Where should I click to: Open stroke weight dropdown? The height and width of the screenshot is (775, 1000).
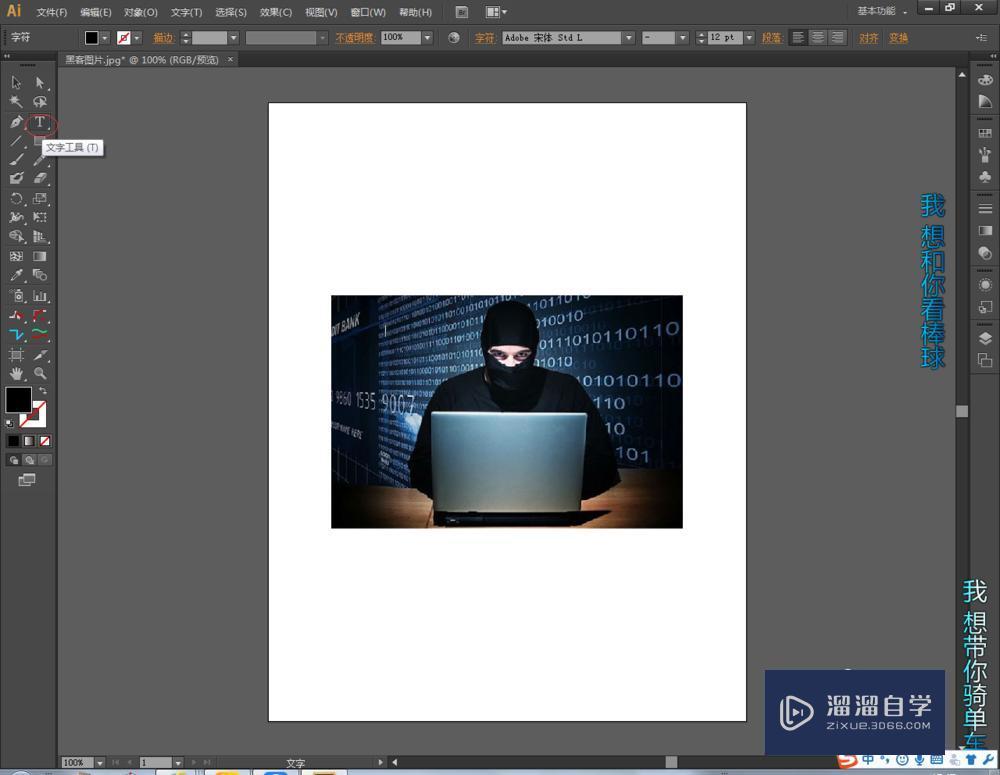233,38
